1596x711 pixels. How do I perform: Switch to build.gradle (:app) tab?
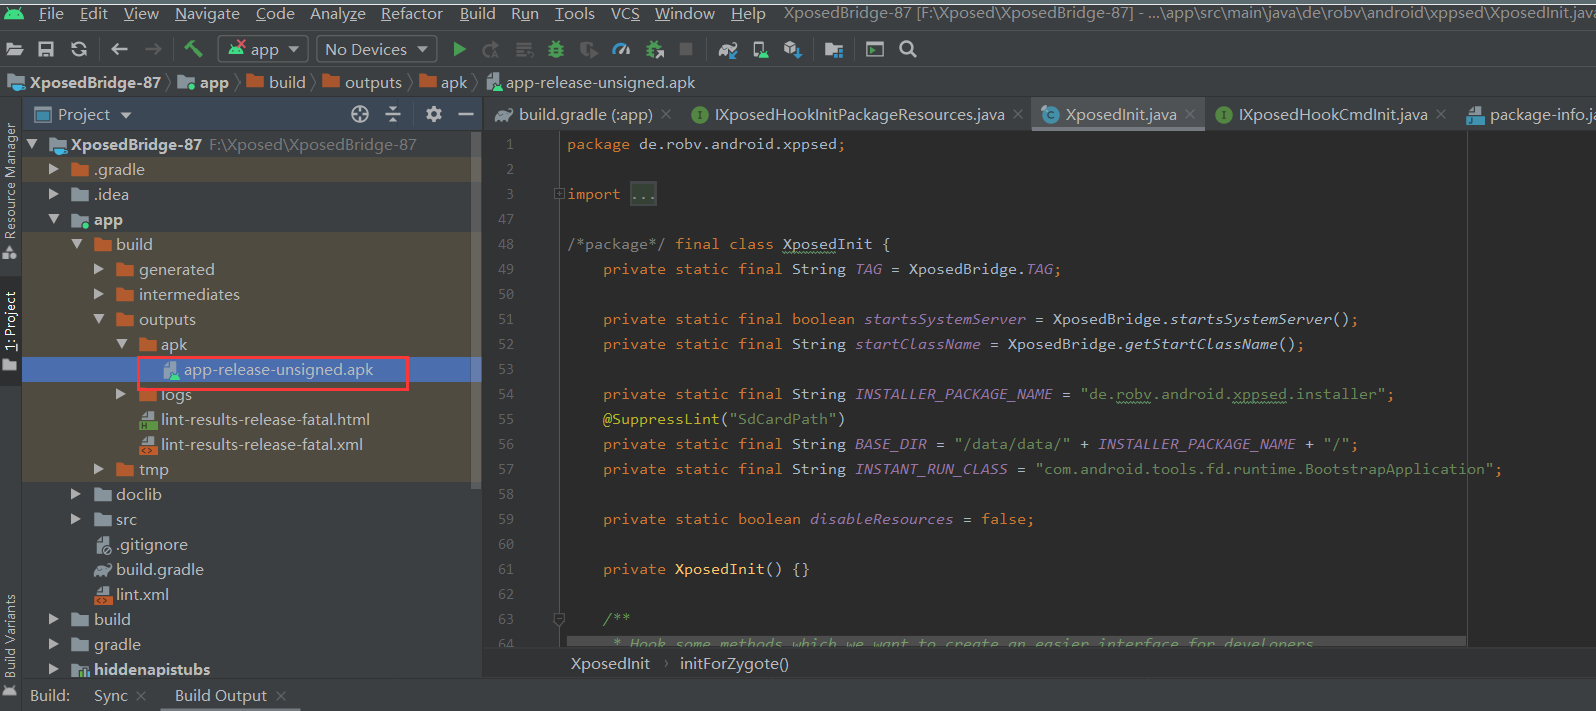click(x=585, y=114)
